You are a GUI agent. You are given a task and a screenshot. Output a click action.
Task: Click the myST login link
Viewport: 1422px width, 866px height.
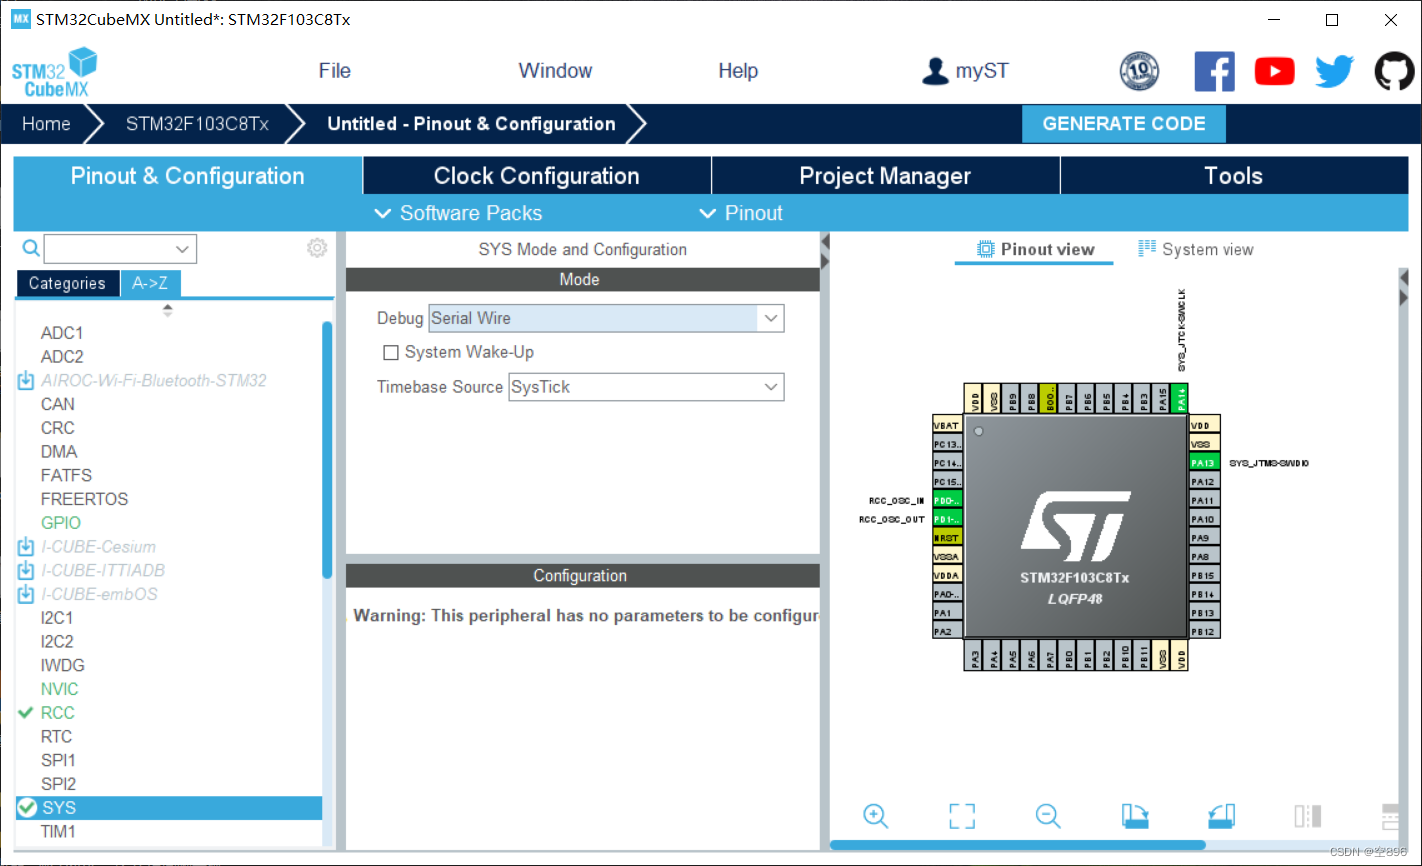click(x=982, y=71)
